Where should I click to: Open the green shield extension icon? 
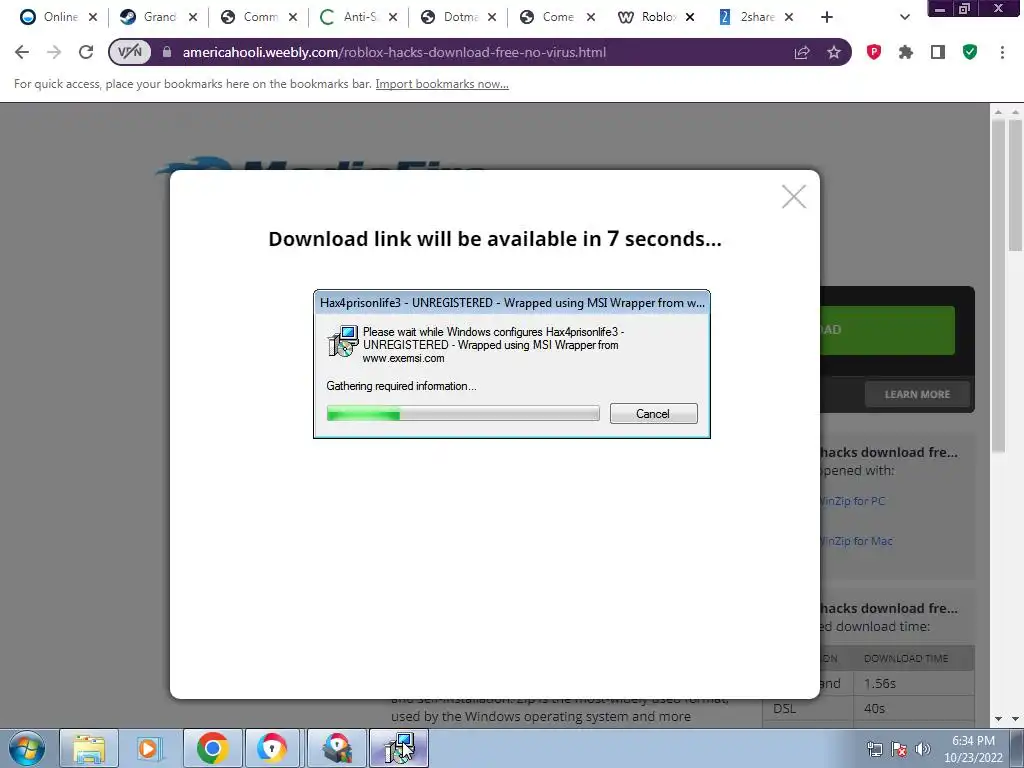point(970,52)
